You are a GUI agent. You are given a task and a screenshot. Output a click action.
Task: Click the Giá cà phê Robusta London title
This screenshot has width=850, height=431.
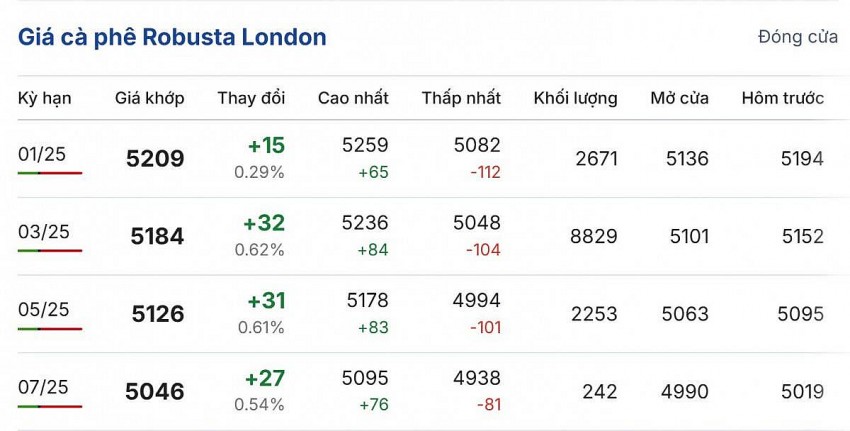[172, 37]
